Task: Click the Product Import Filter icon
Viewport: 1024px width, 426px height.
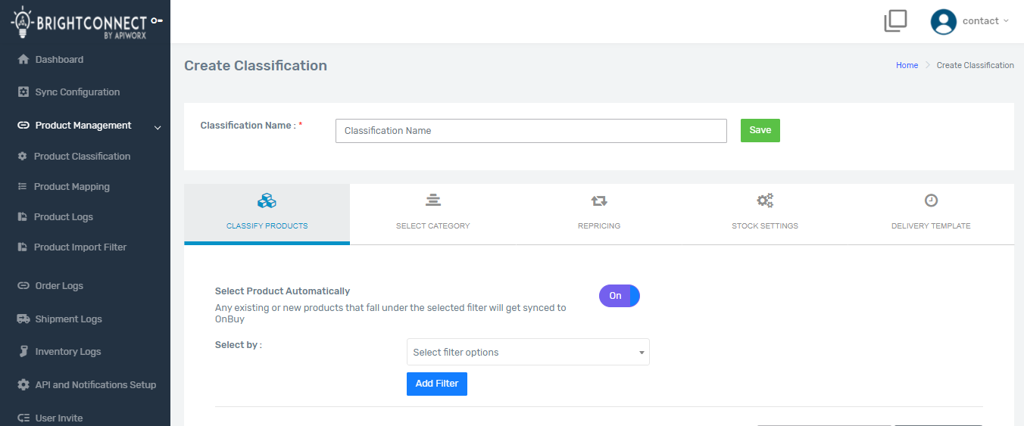Action: click(x=22, y=247)
